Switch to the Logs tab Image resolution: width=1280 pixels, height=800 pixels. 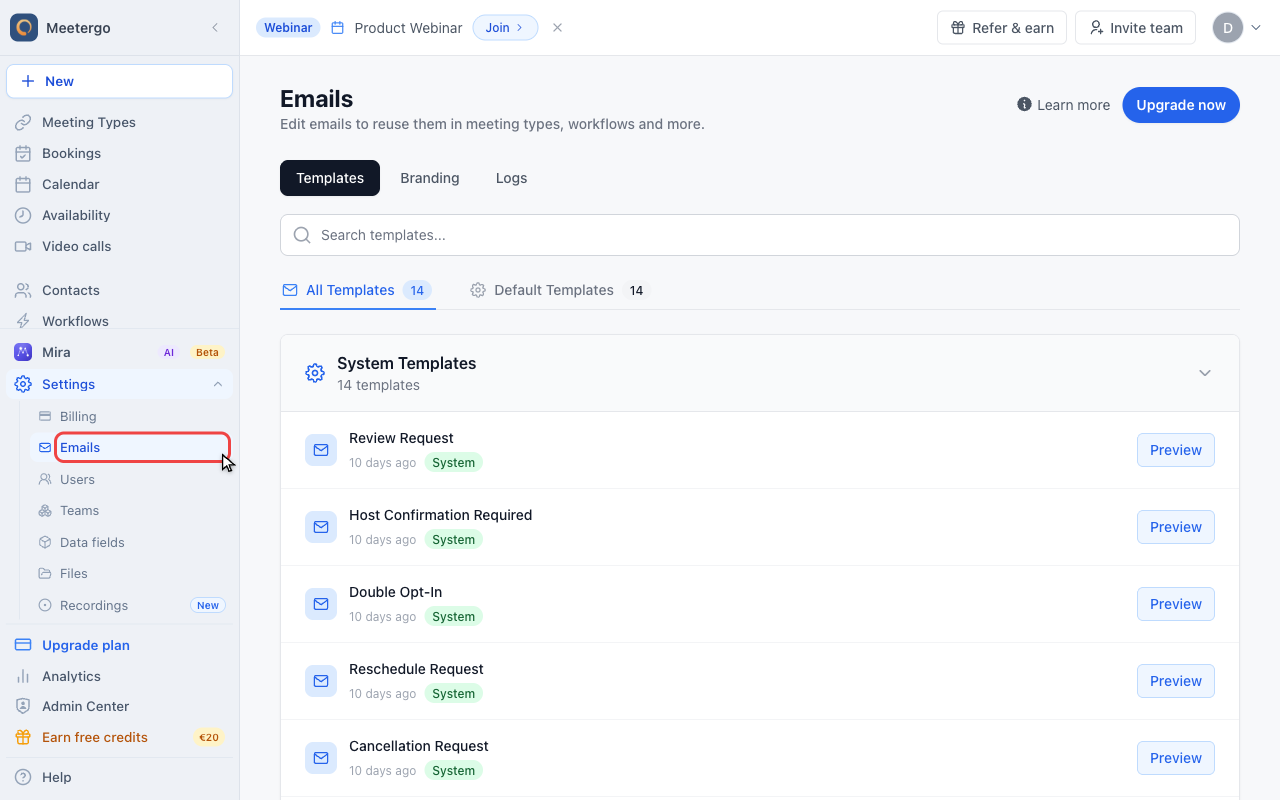[511, 178]
